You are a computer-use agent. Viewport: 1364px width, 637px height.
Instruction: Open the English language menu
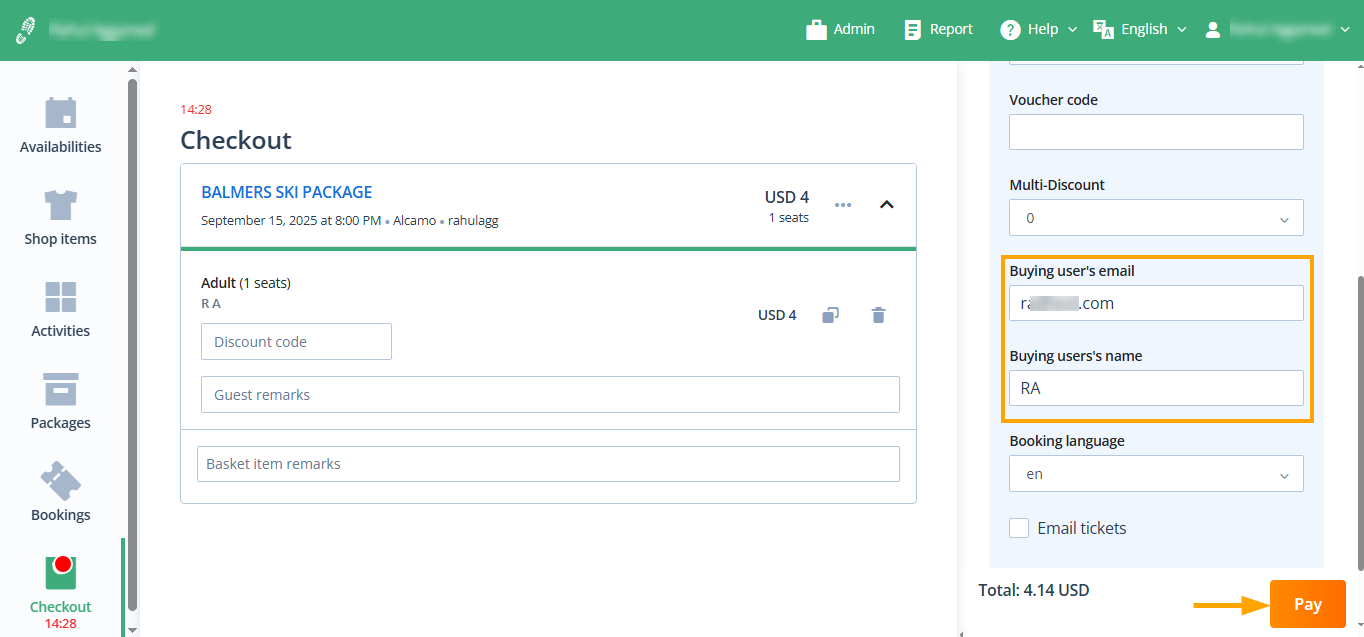(x=1140, y=29)
